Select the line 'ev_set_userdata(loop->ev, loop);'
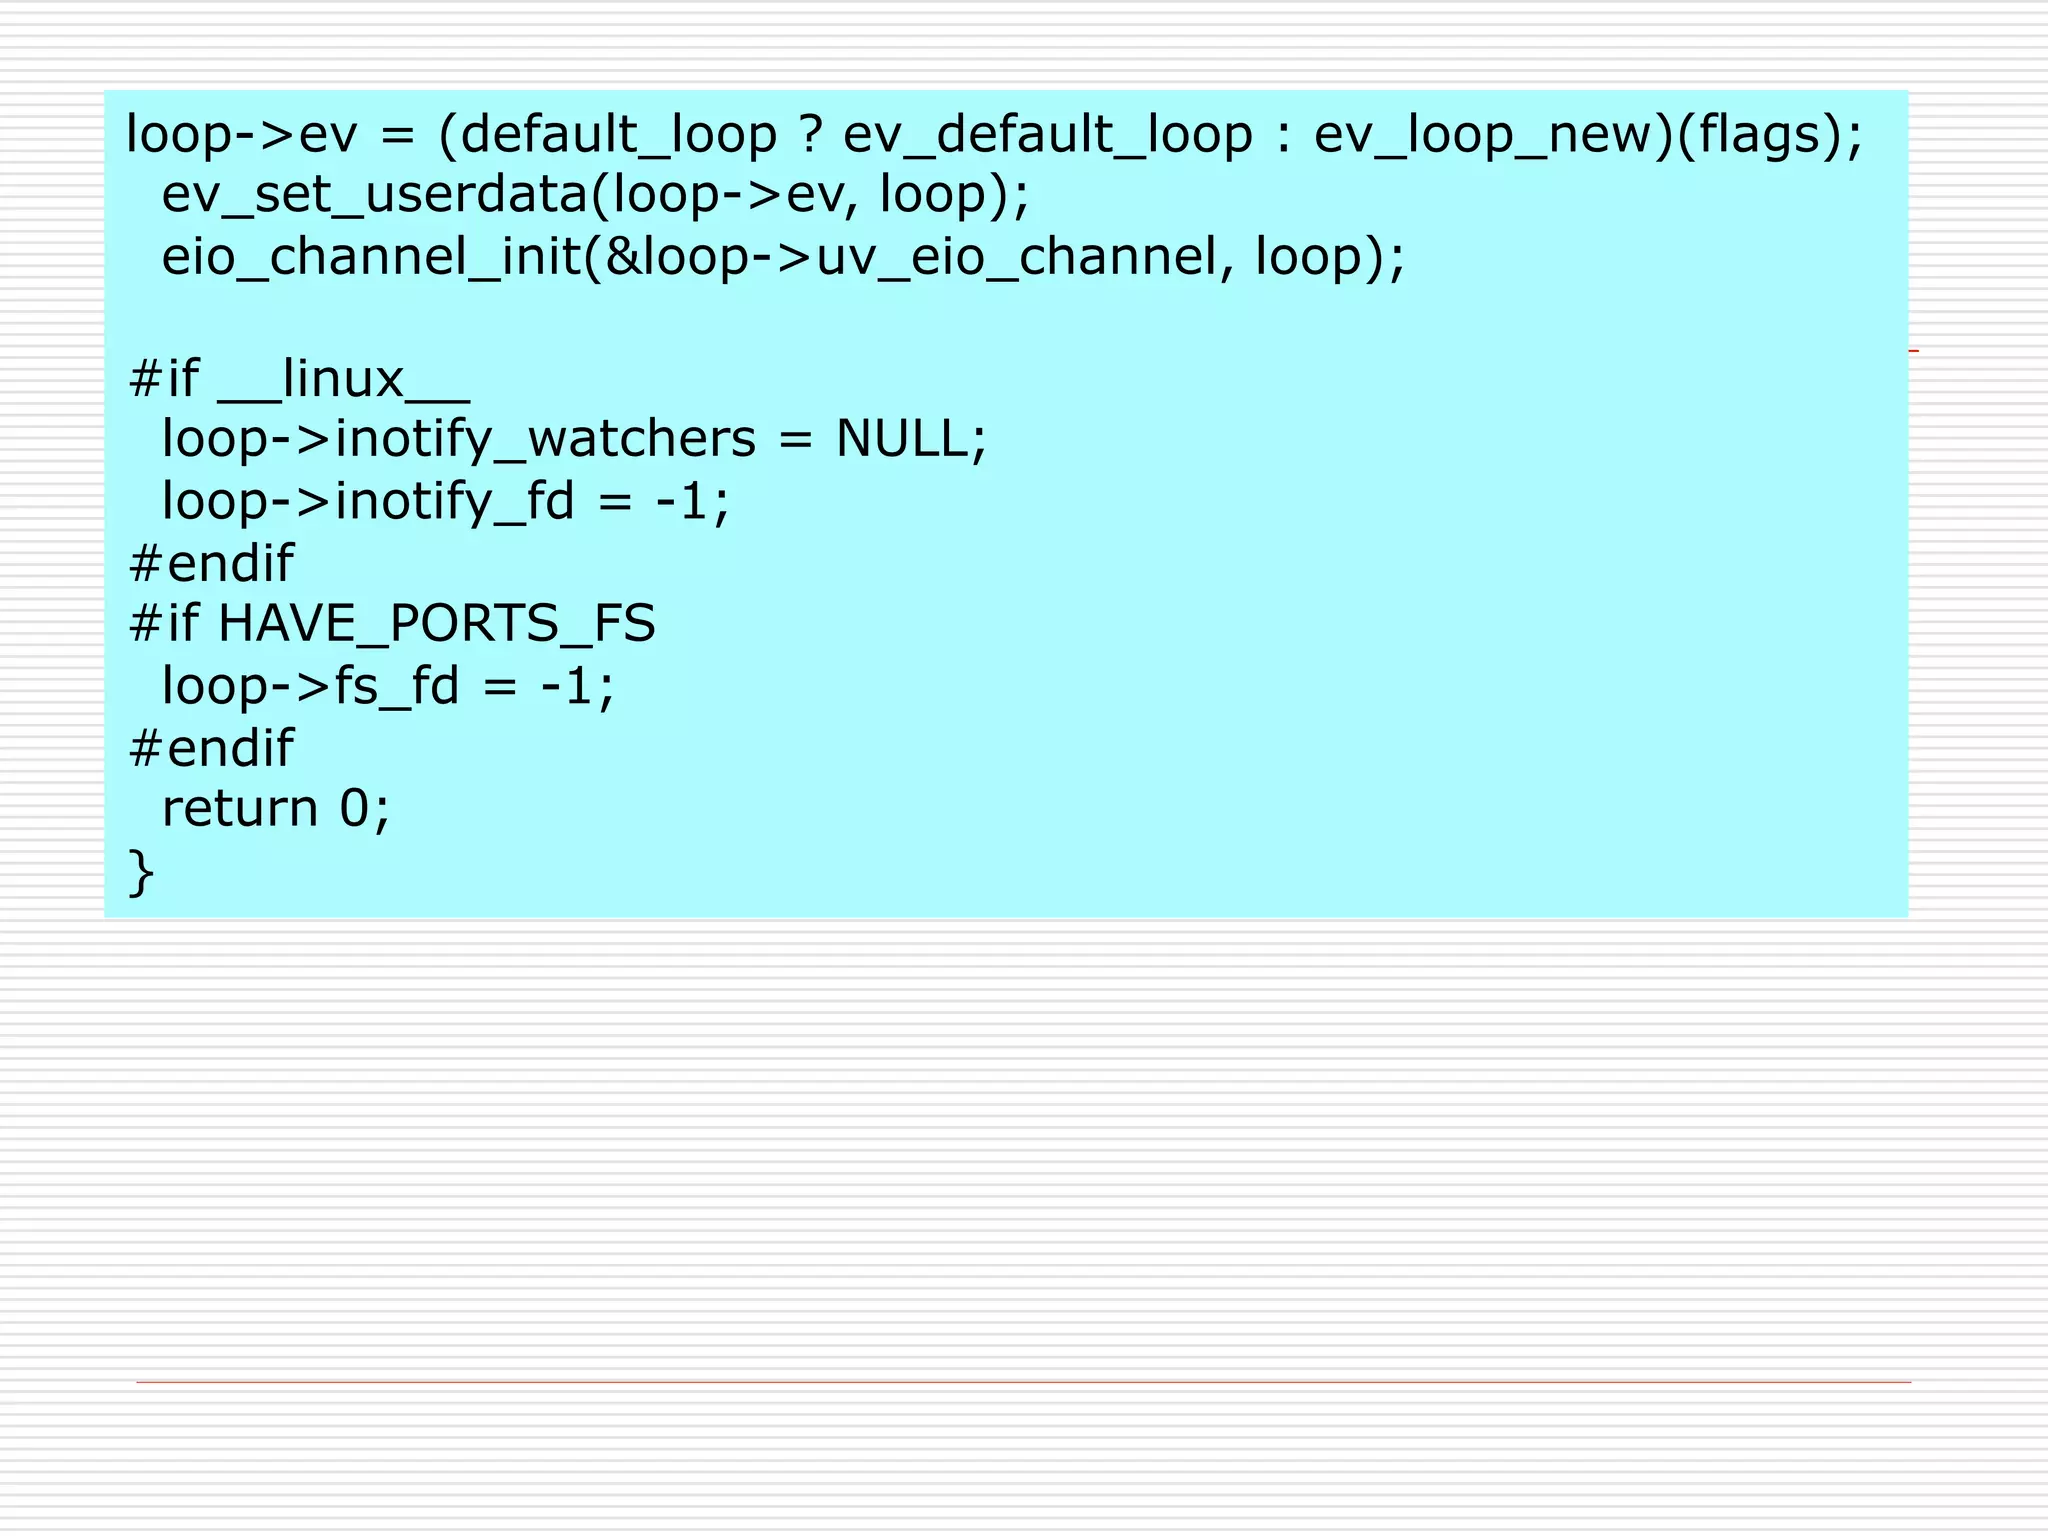 [595, 195]
